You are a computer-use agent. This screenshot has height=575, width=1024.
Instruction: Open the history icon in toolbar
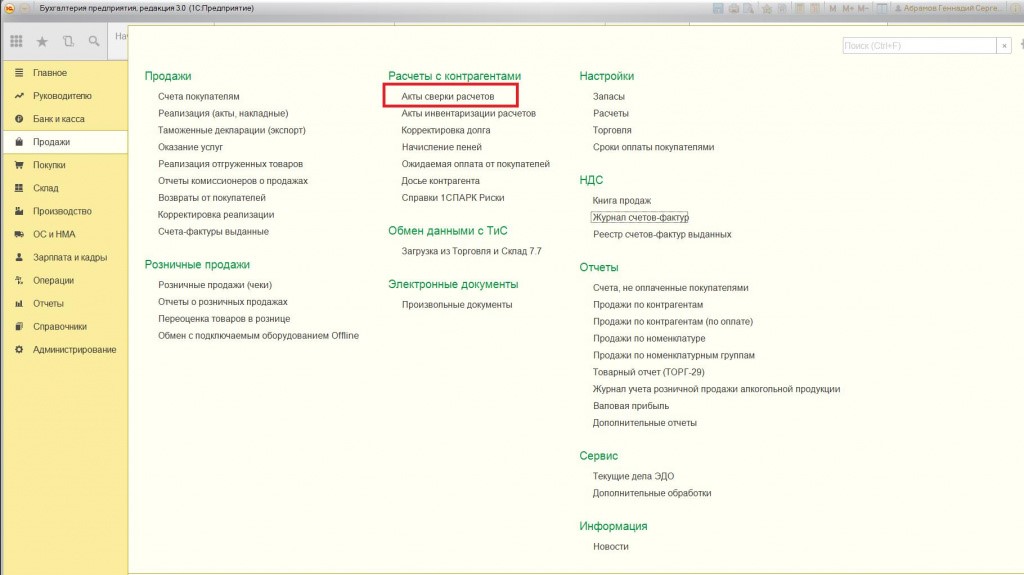pos(68,41)
